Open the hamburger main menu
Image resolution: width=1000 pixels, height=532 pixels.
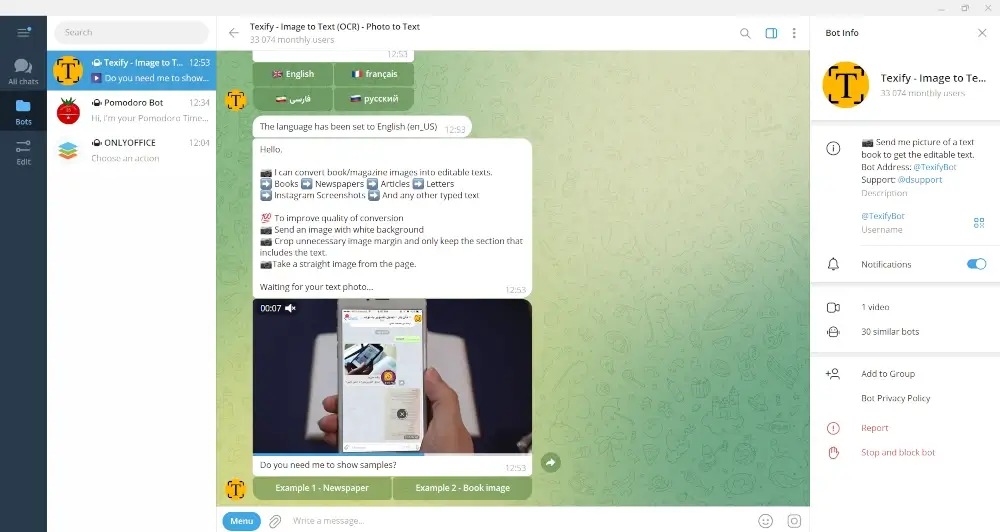tap(24, 32)
